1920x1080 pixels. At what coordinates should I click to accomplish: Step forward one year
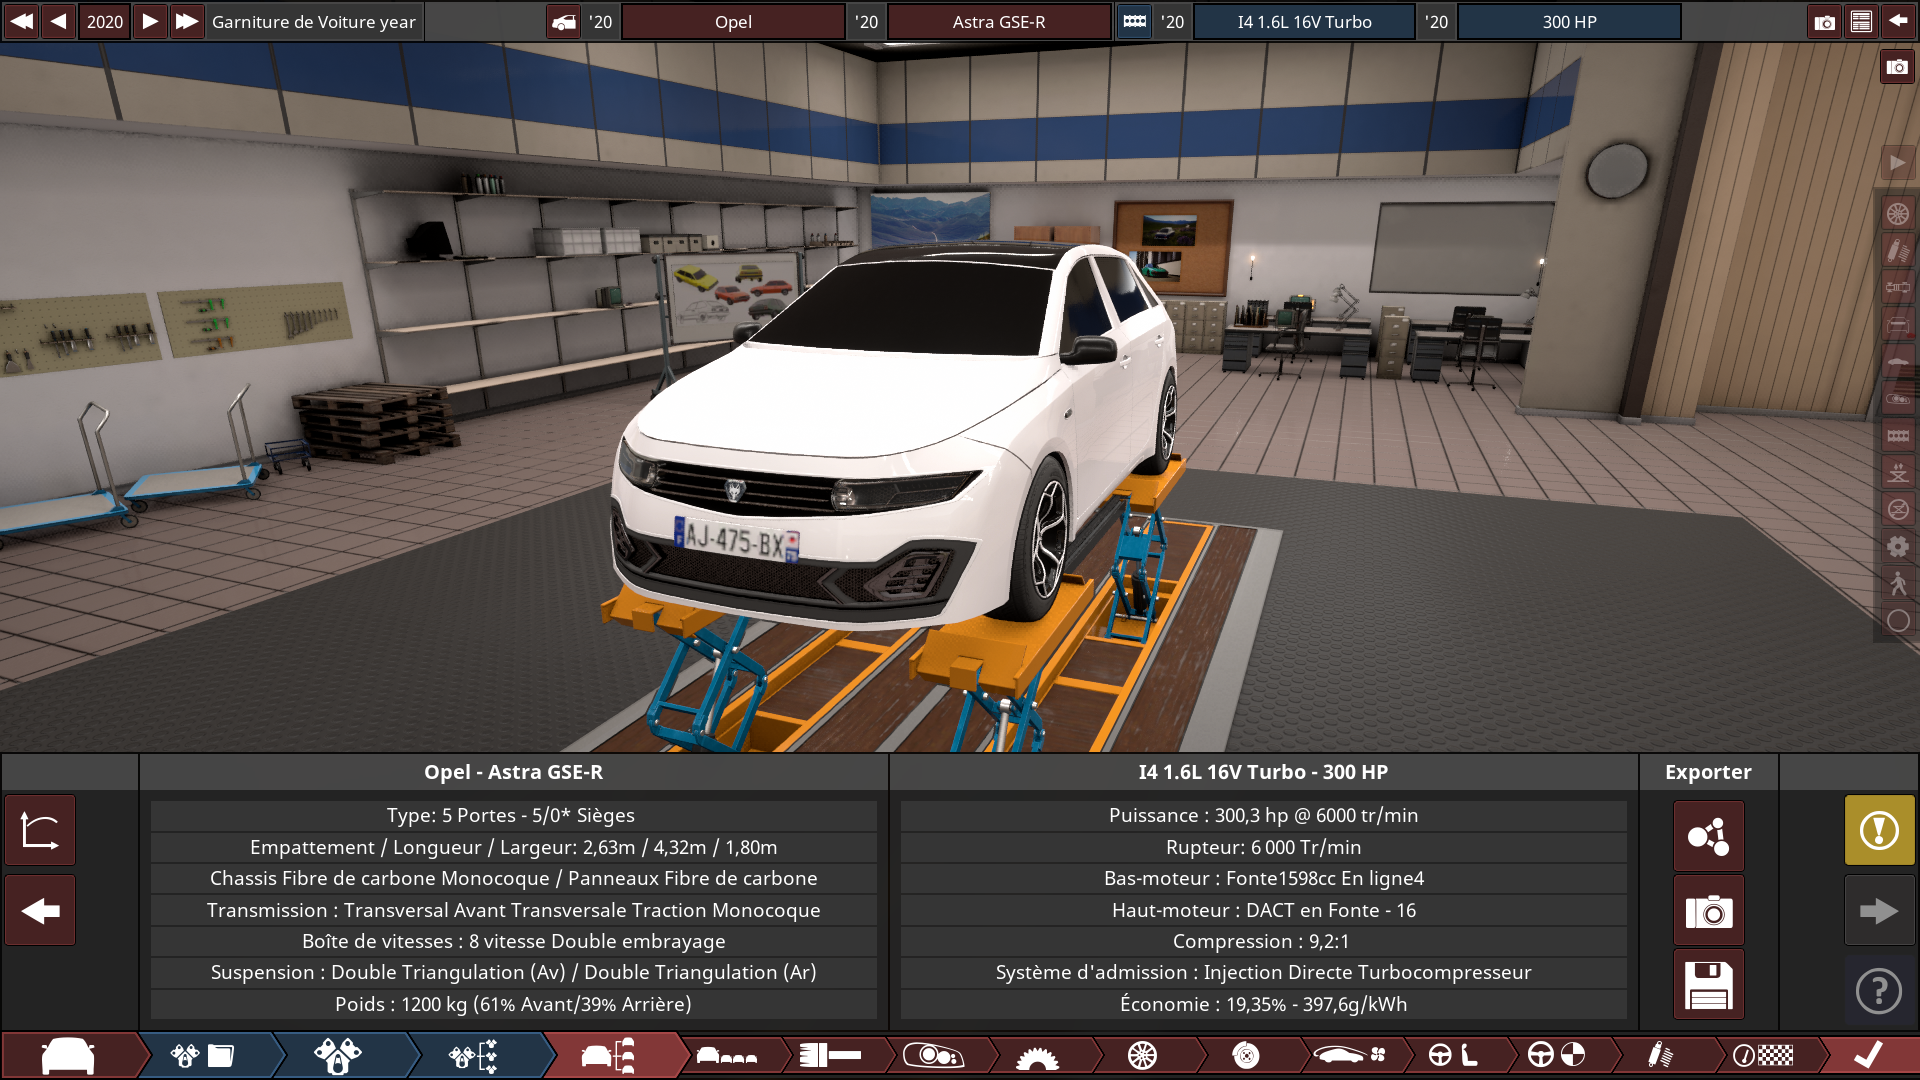click(x=150, y=21)
